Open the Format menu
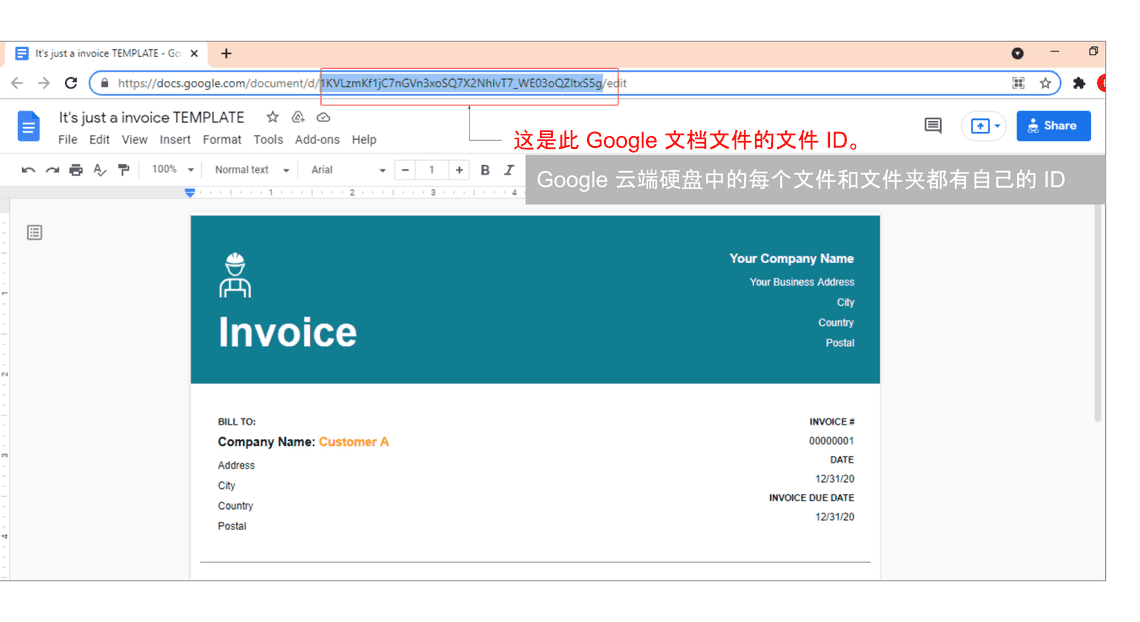The height and width of the screenshot is (622, 1140). click(222, 140)
